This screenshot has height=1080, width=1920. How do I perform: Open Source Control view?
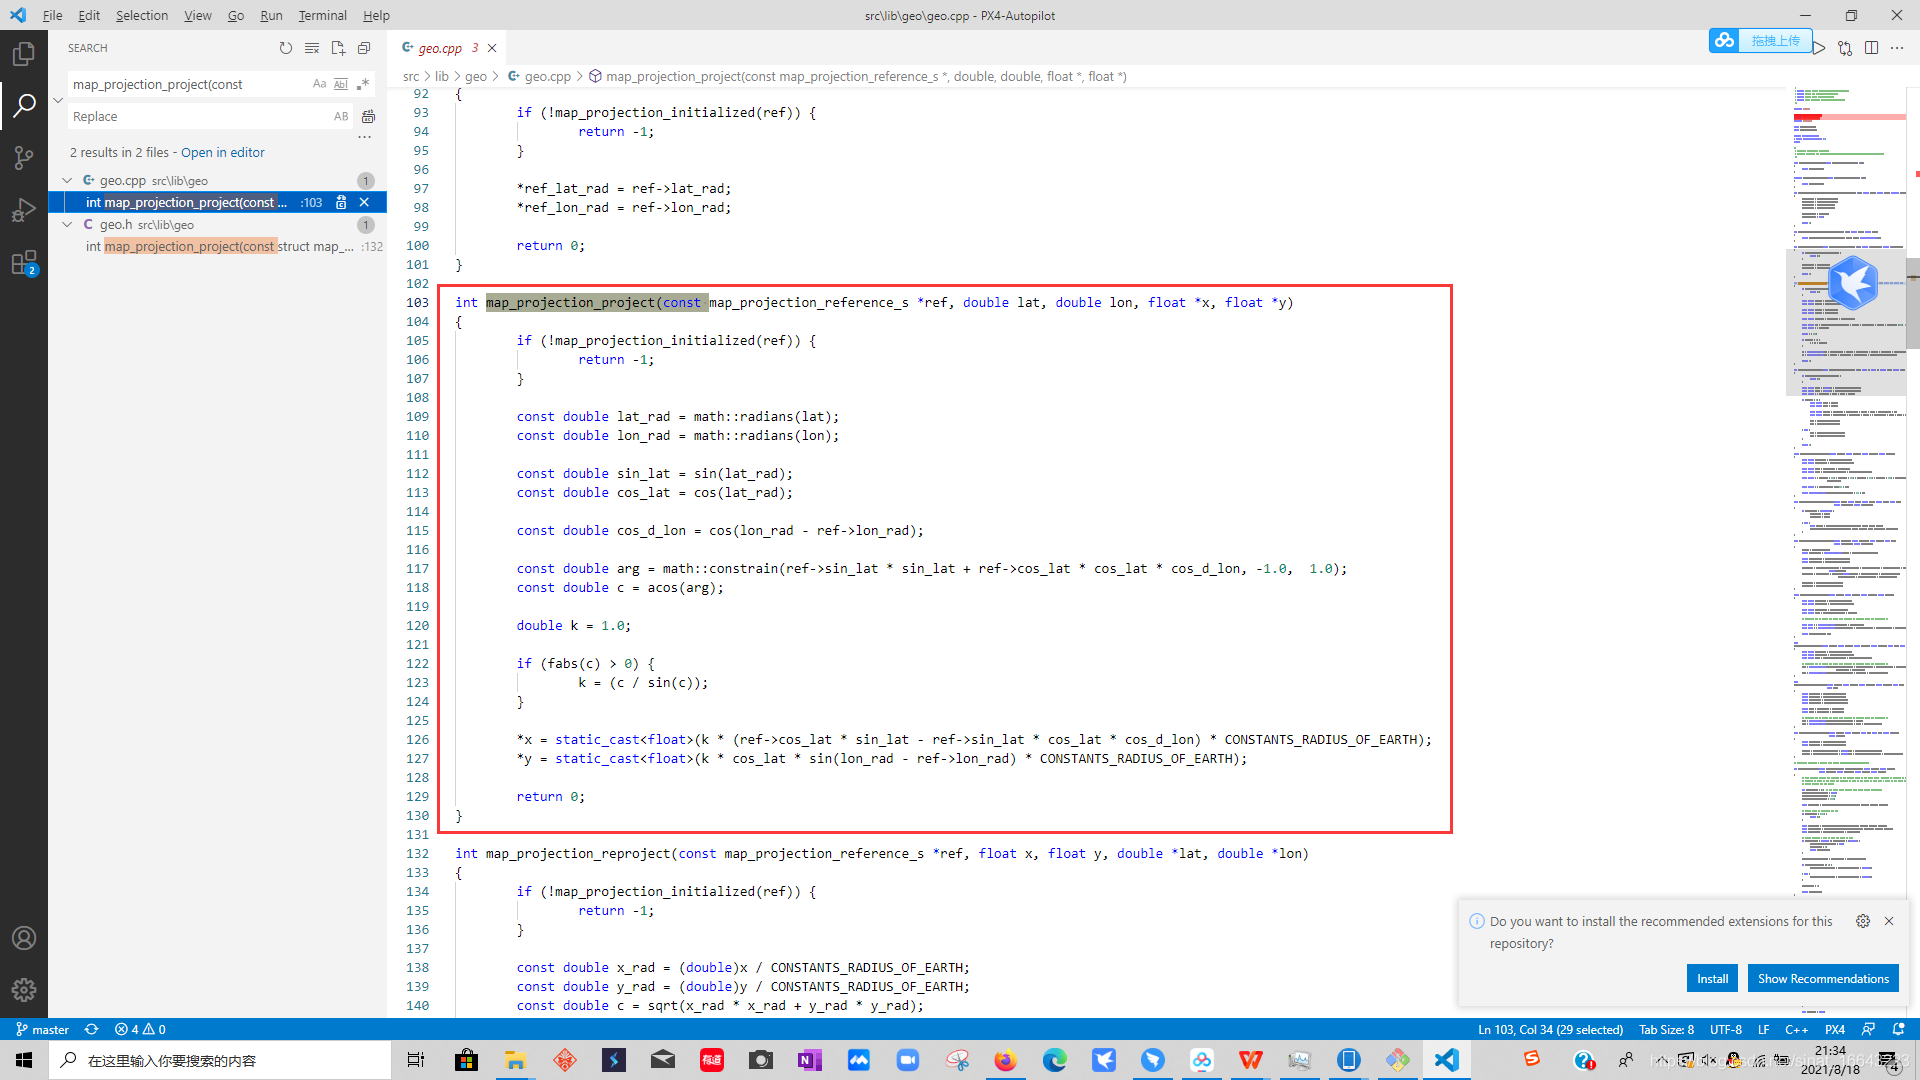coord(23,158)
